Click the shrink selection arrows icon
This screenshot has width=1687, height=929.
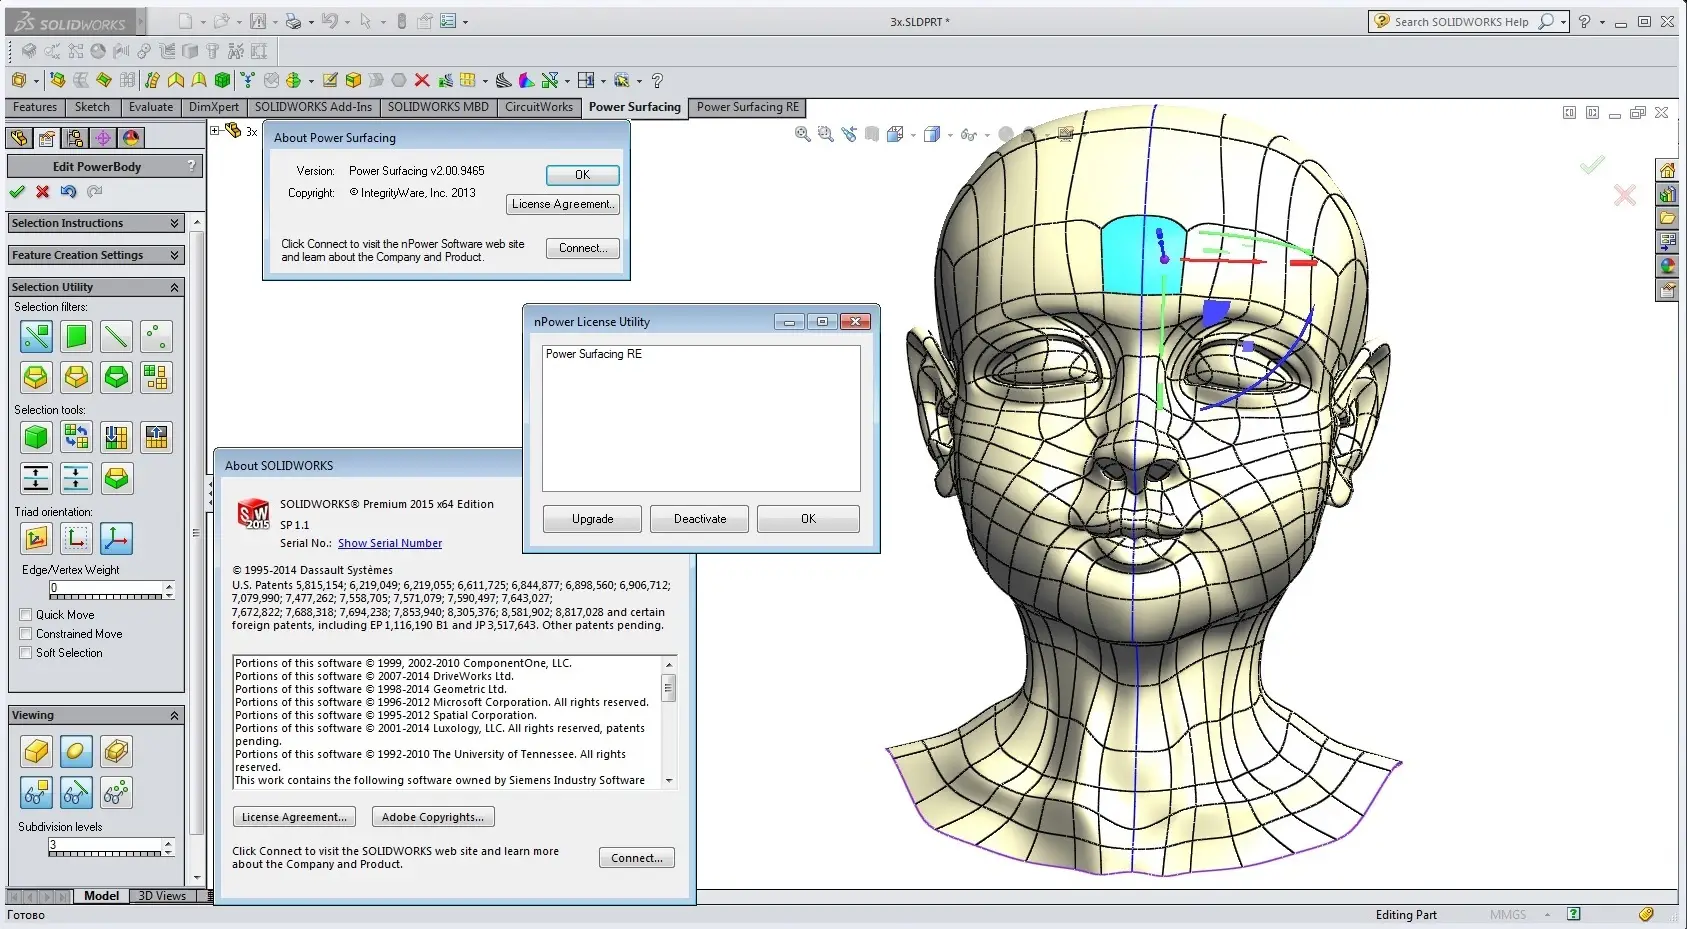pyautogui.click(x=76, y=478)
